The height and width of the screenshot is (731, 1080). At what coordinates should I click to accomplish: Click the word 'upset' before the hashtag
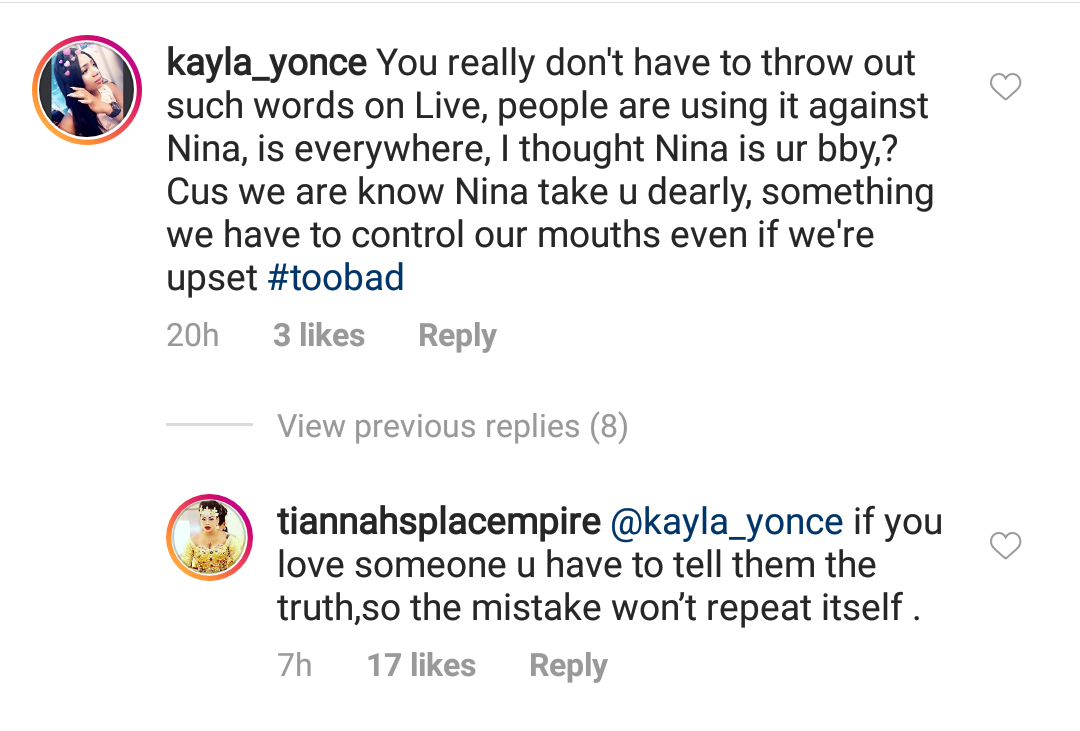[x=212, y=278]
